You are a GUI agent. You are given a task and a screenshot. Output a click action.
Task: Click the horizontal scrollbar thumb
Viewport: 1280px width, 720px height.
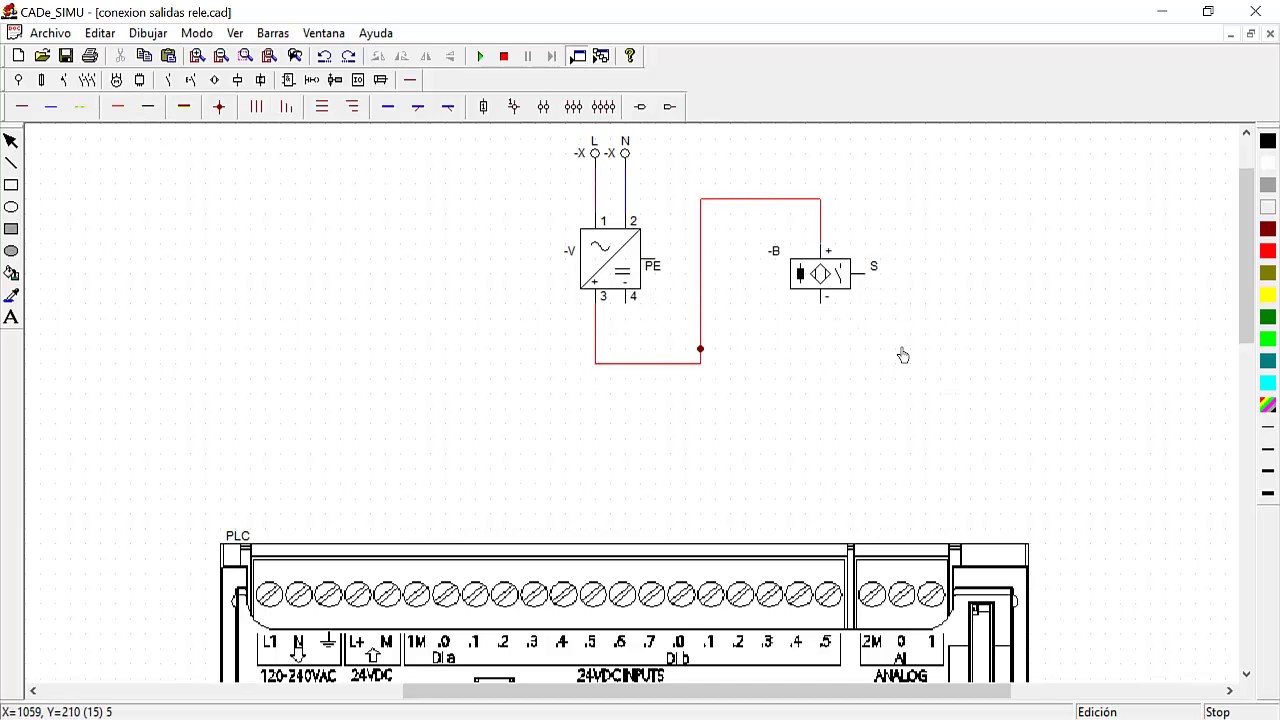[706, 691]
